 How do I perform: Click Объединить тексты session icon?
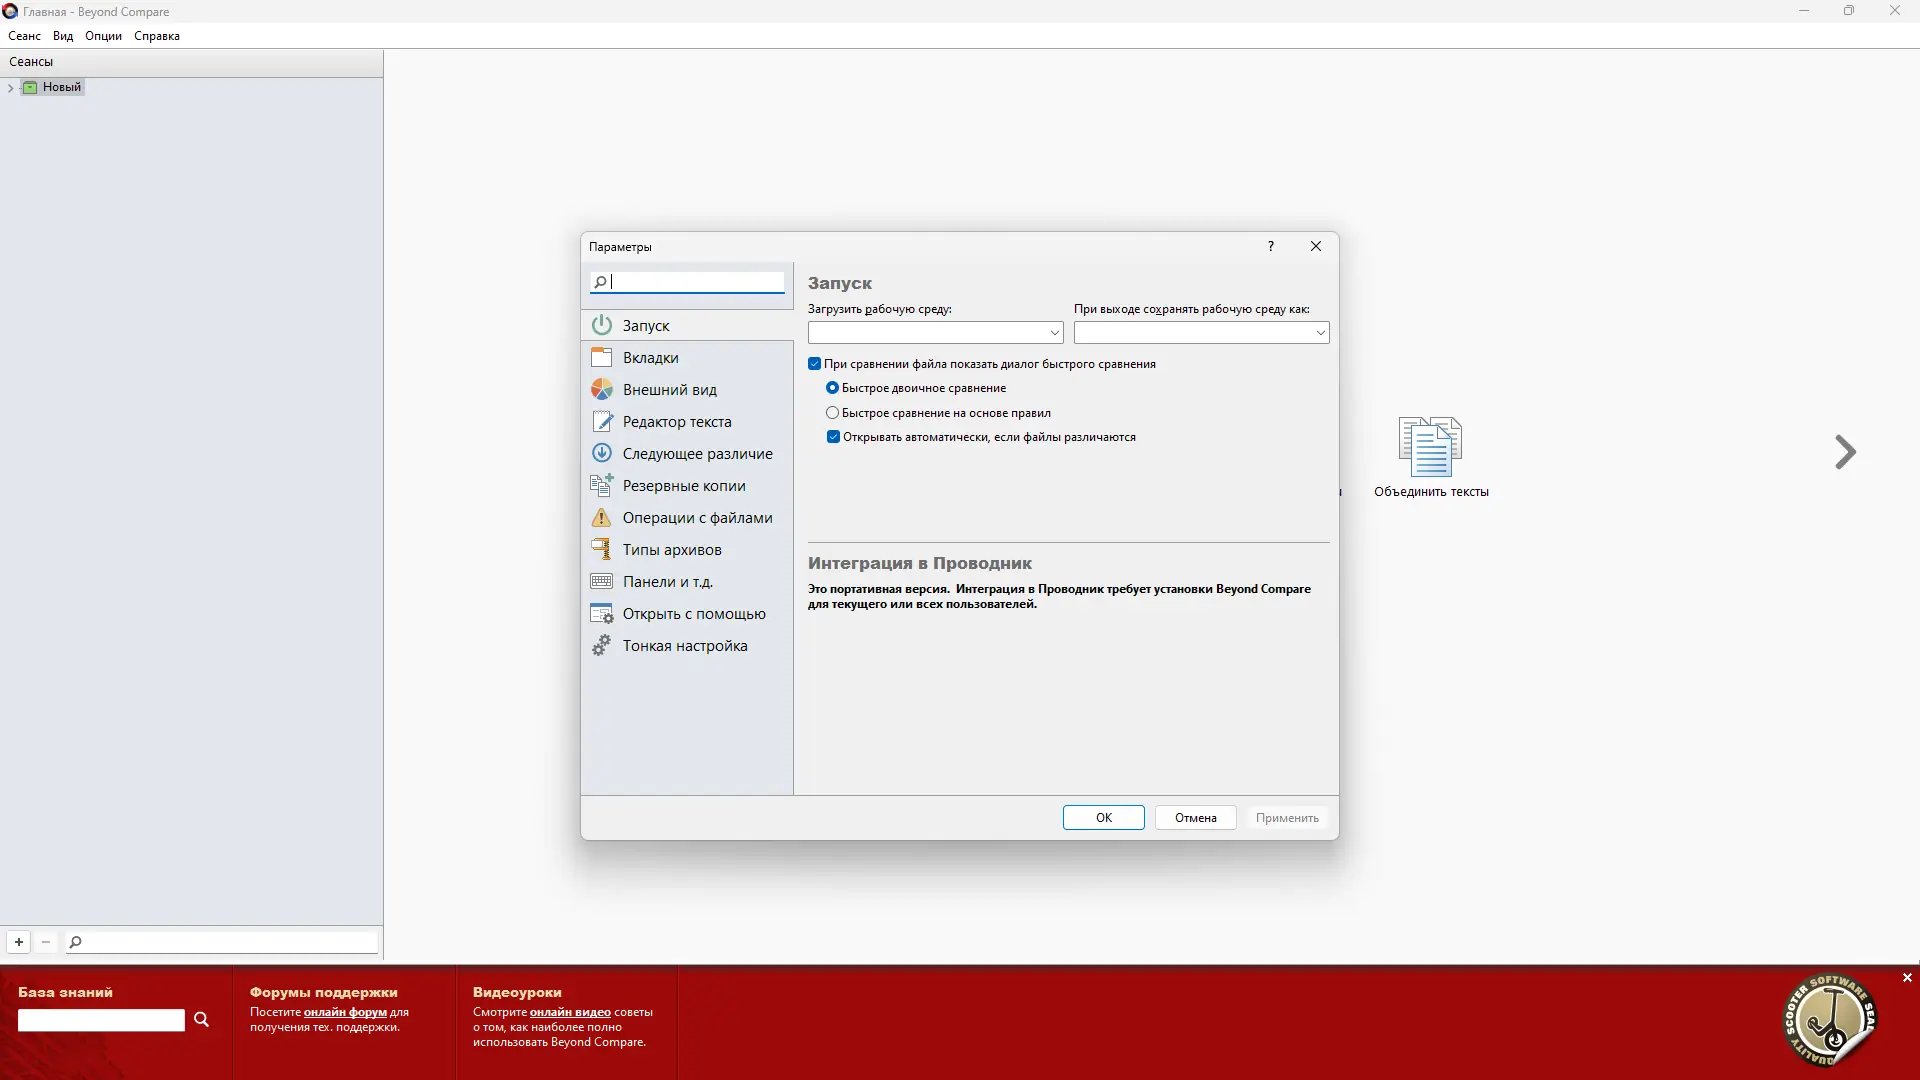[x=1430, y=448]
